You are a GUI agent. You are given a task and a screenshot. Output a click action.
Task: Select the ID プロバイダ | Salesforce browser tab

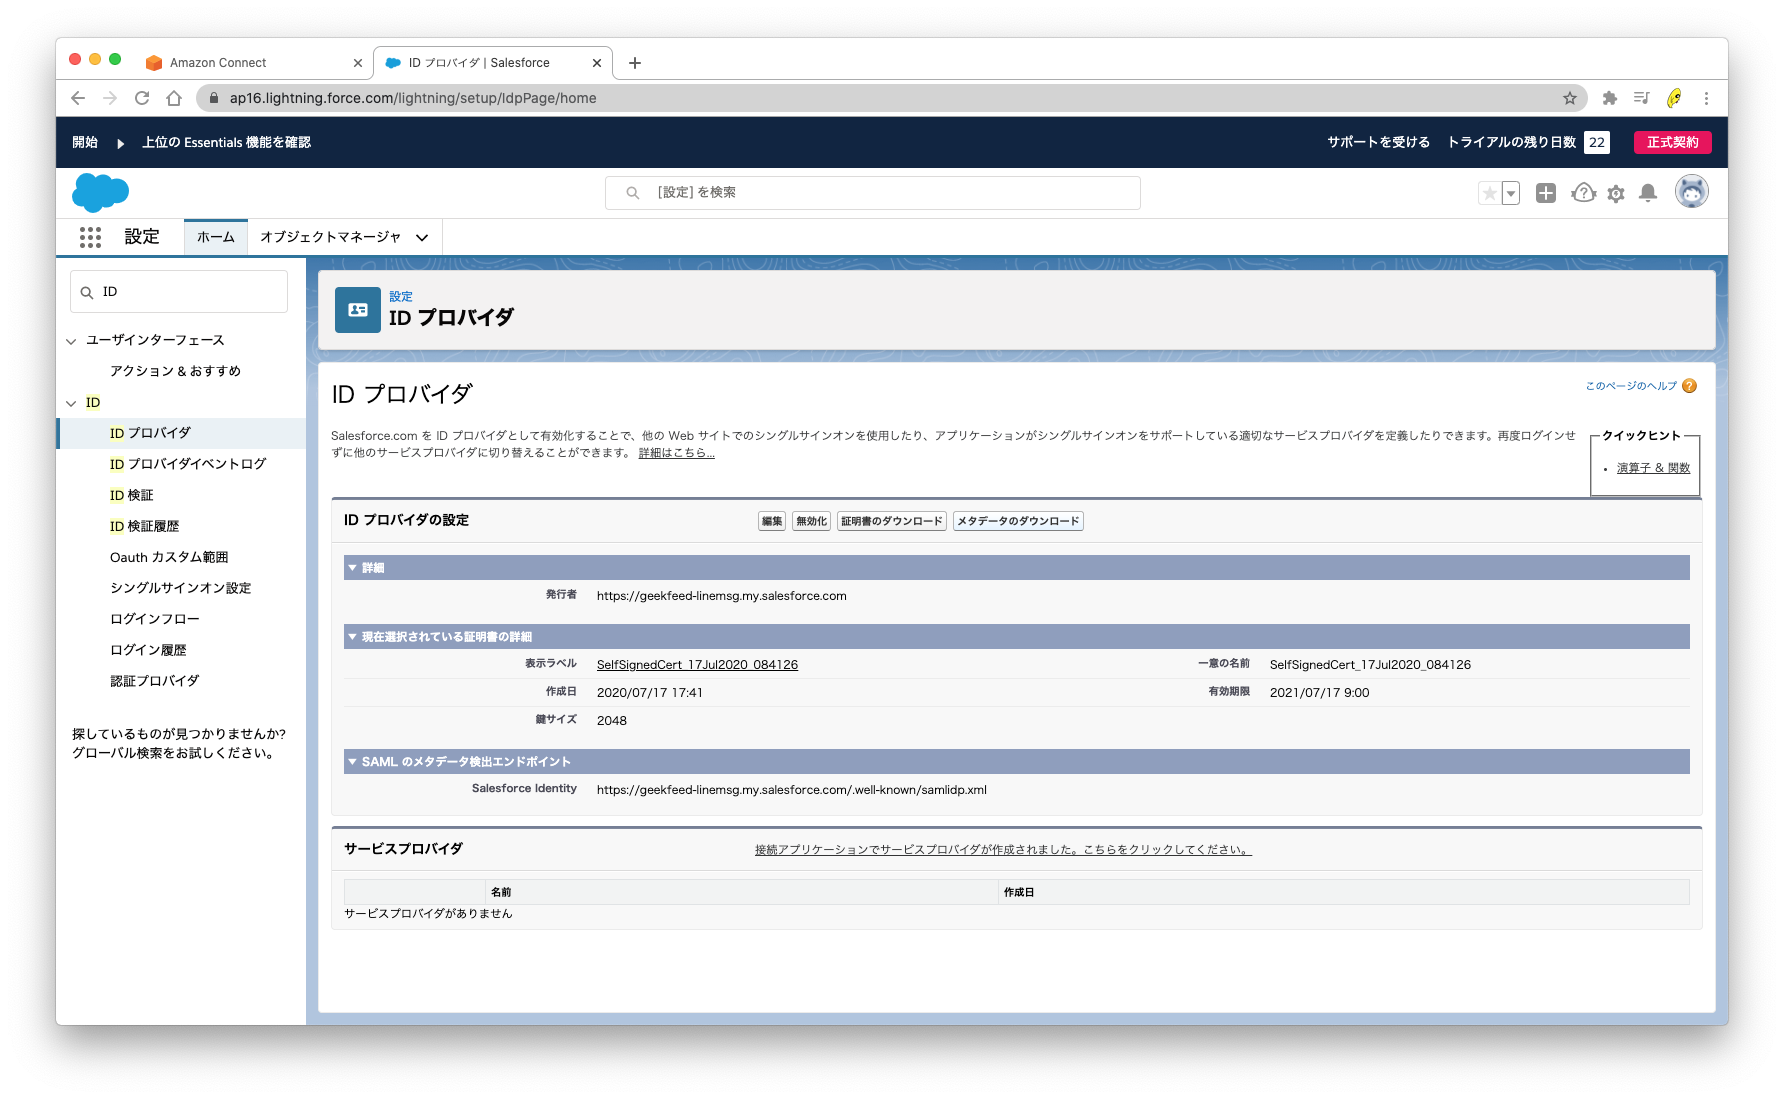click(493, 63)
